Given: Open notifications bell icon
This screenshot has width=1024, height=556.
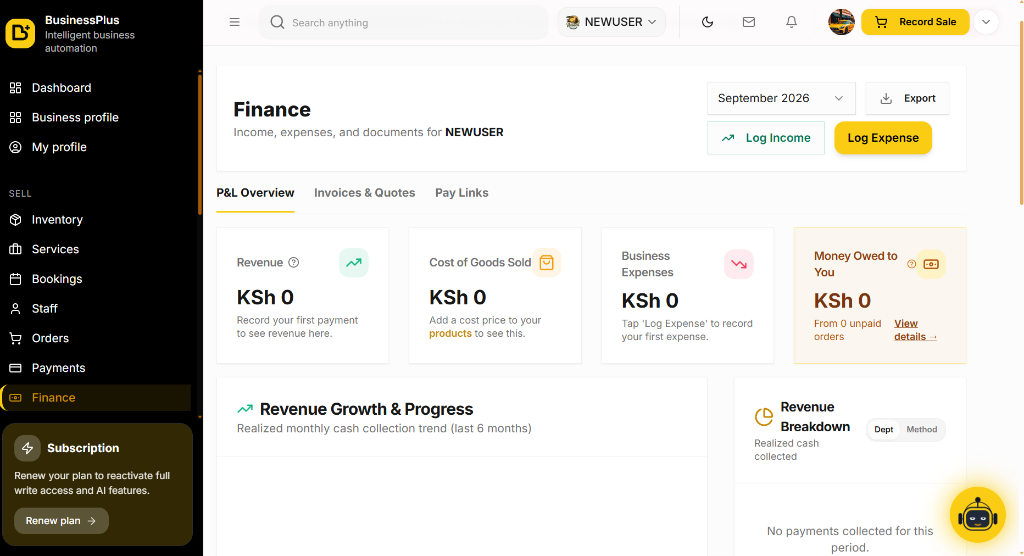Looking at the screenshot, I should [x=792, y=22].
